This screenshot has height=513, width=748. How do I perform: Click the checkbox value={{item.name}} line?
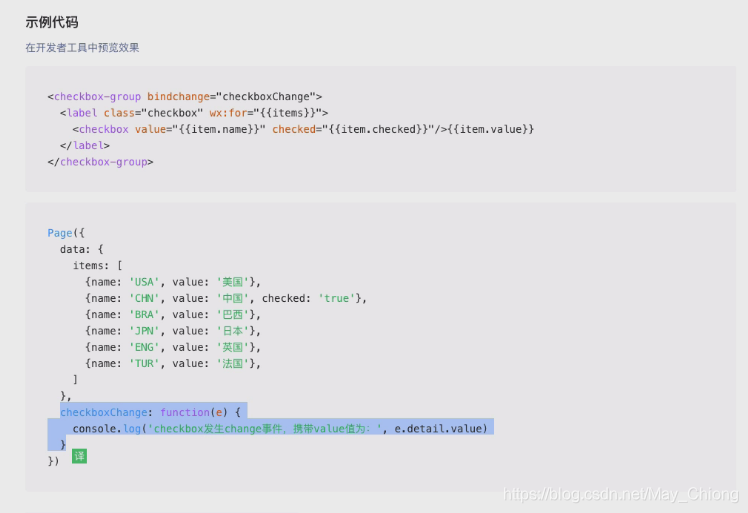coord(303,129)
